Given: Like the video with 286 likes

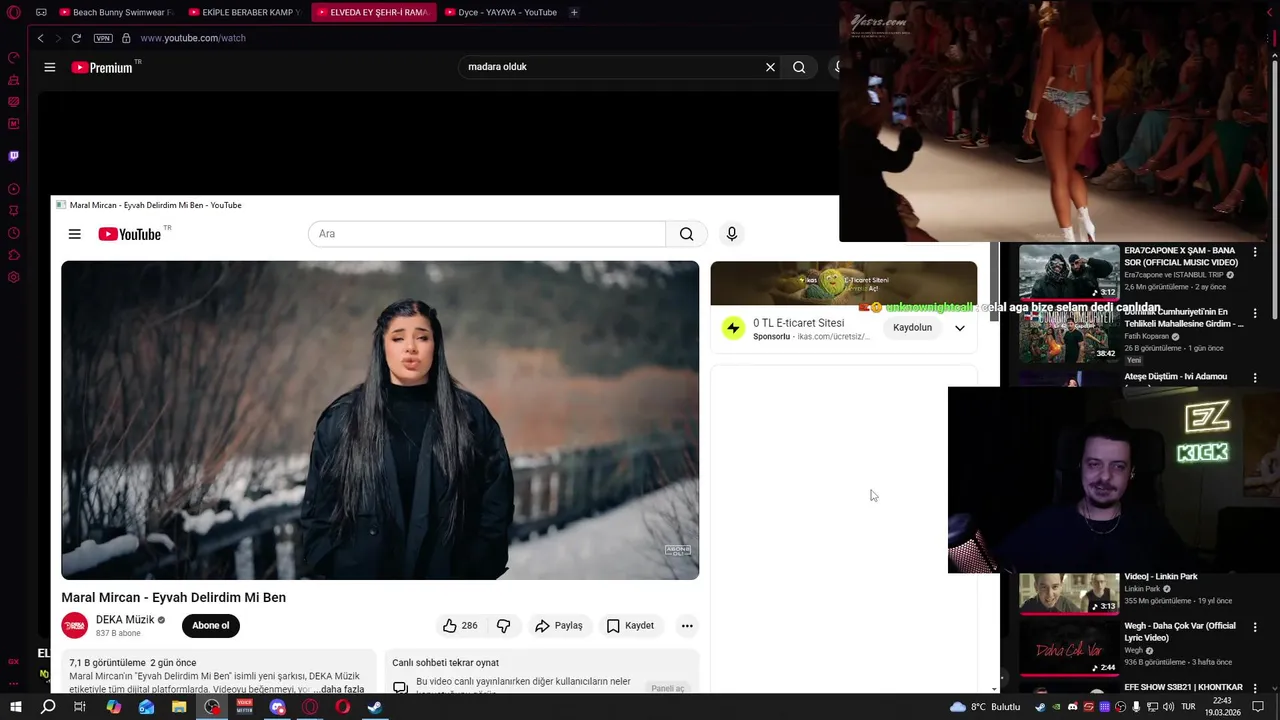Looking at the screenshot, I should point(460,626).
